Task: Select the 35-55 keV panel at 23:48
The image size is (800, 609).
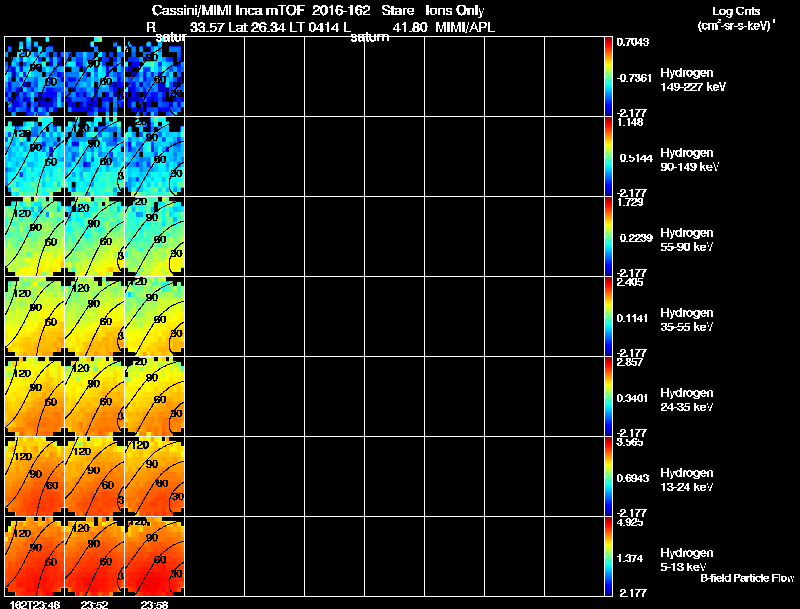Action: (34, 316)
